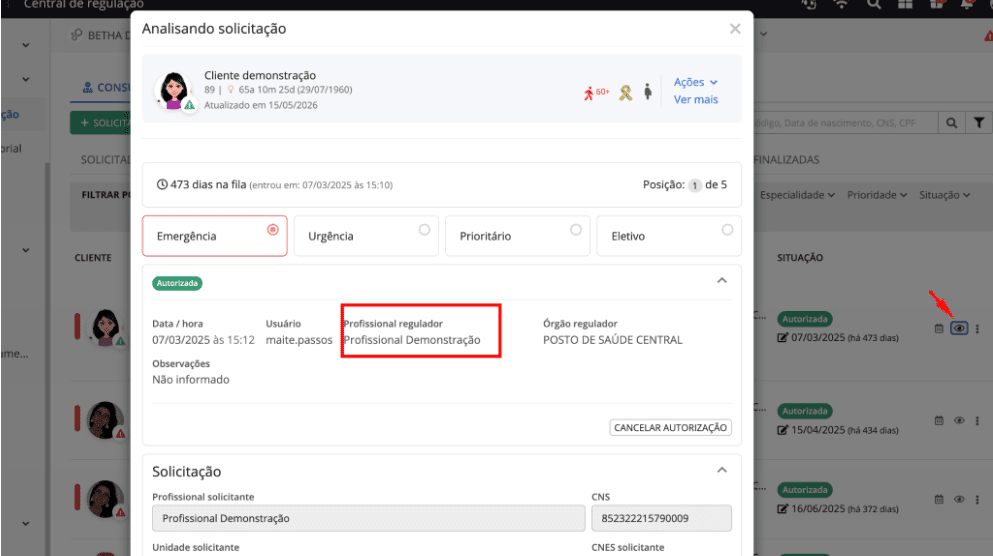Open the Situação filter dropdown
Image resolution: width=993 pixels, height=556 pixels.
[x=944, y=195]
